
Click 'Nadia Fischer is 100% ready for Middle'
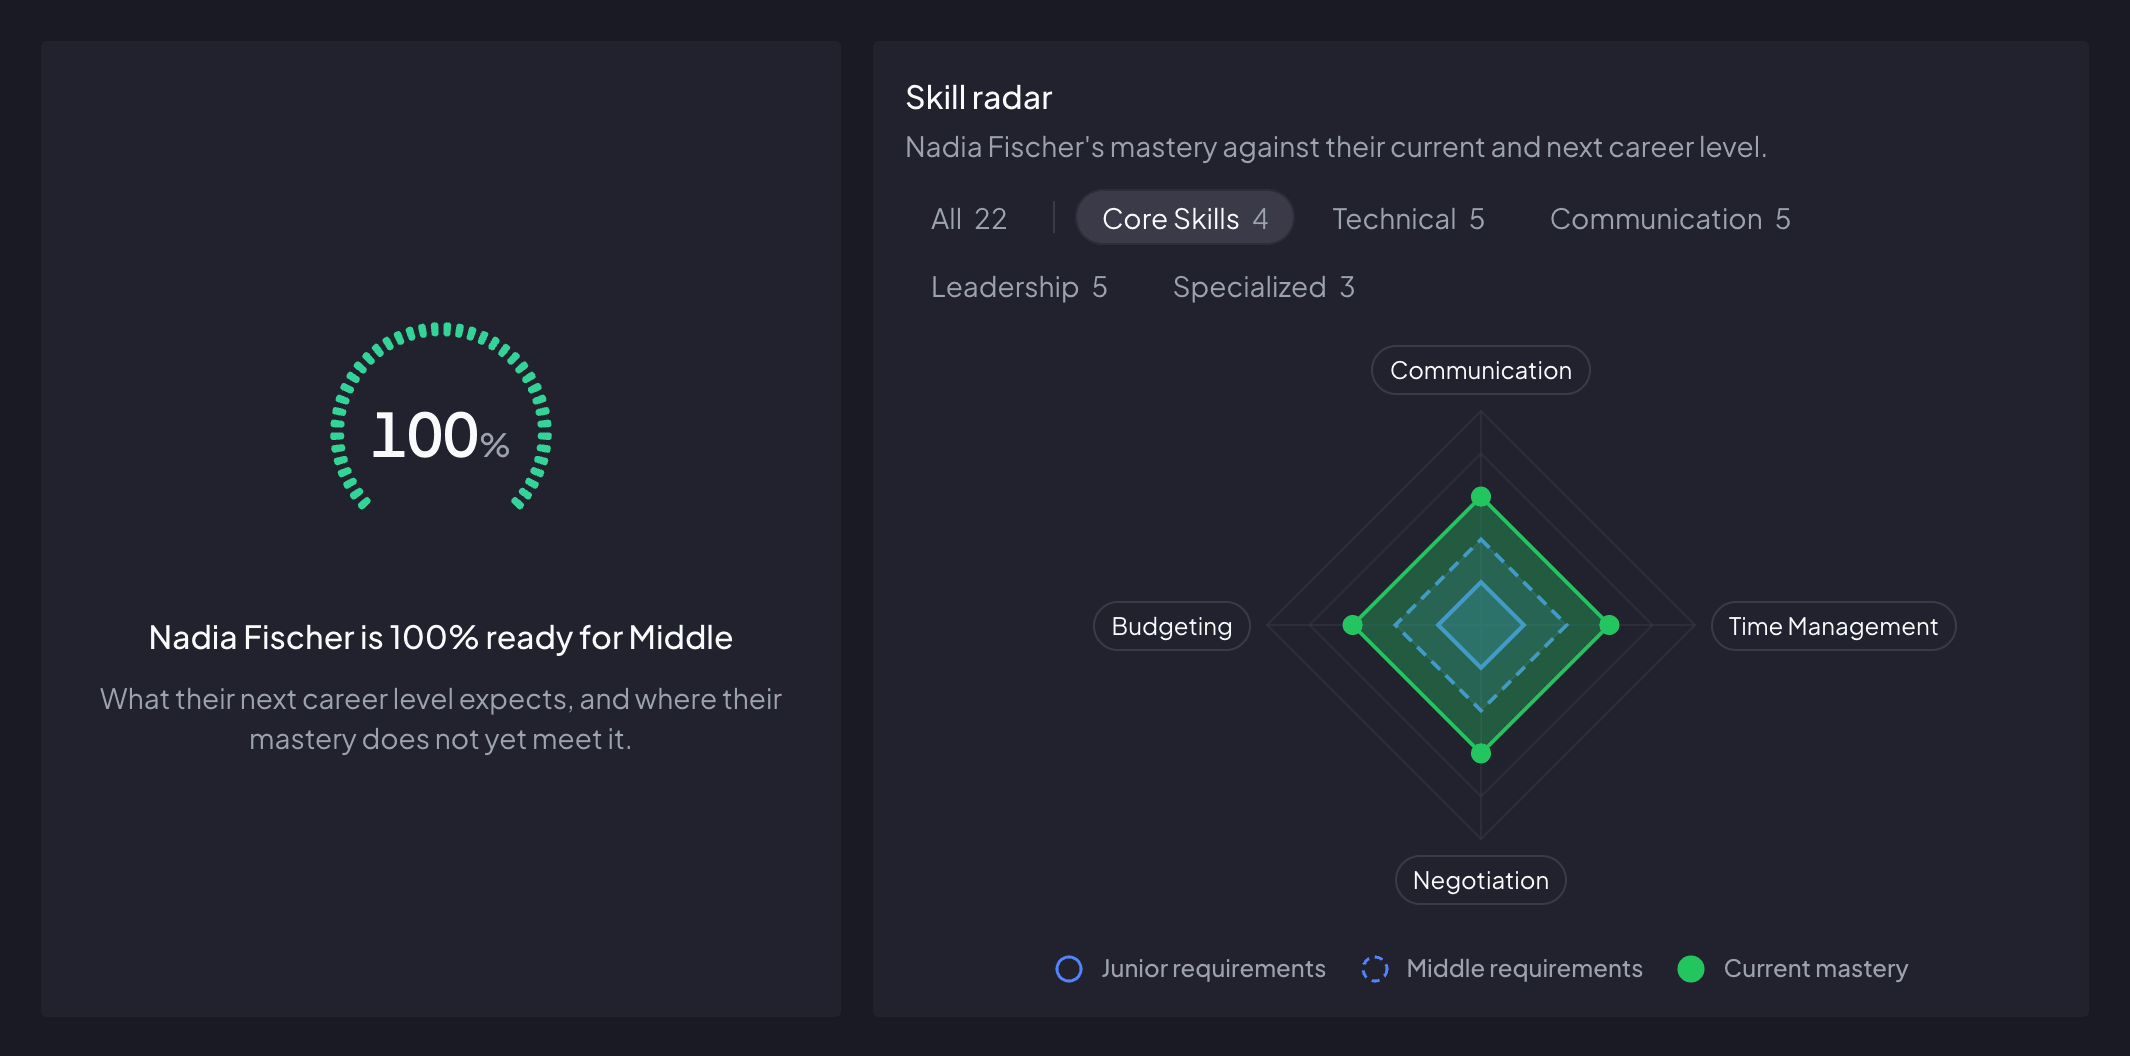(441, 637)
